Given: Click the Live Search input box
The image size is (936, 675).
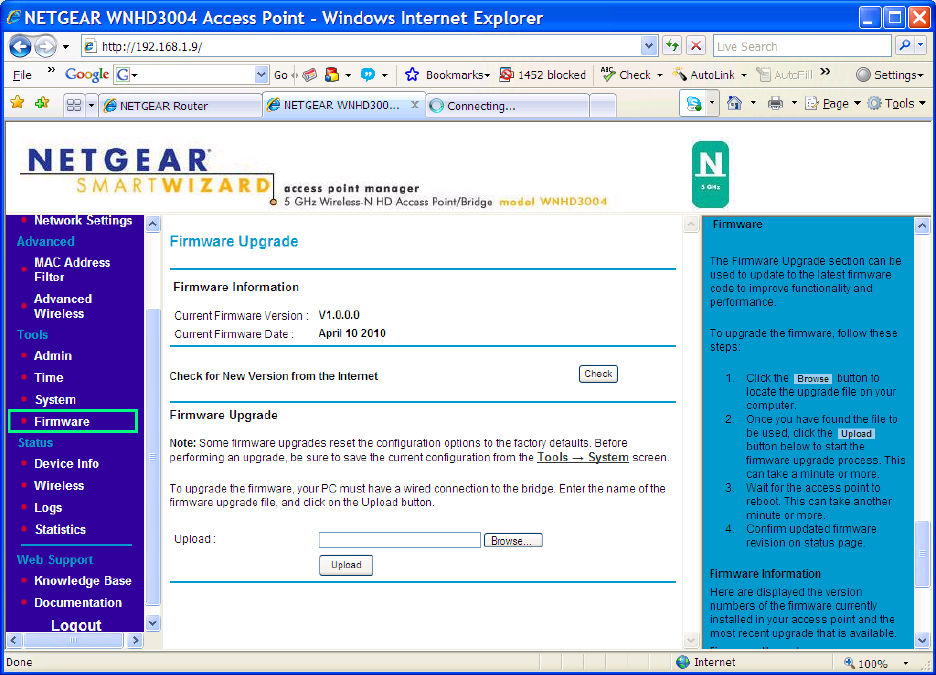Looking at the screenshot, I should pyautogui.click(x=802, y=46).
